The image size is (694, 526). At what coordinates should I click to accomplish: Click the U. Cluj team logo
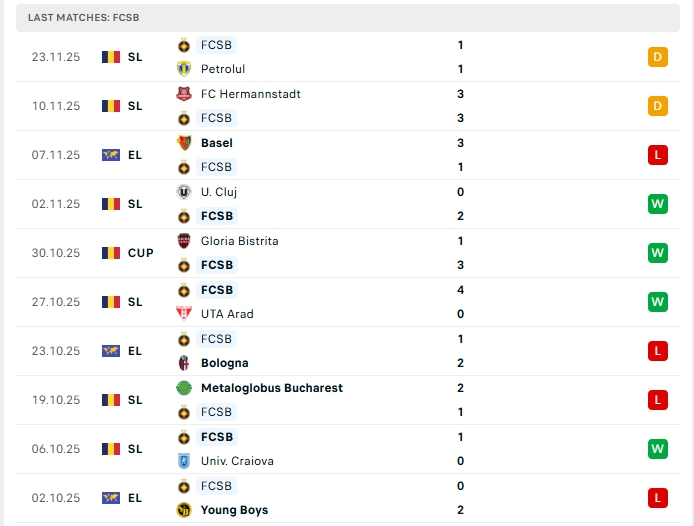pos(184,192)
